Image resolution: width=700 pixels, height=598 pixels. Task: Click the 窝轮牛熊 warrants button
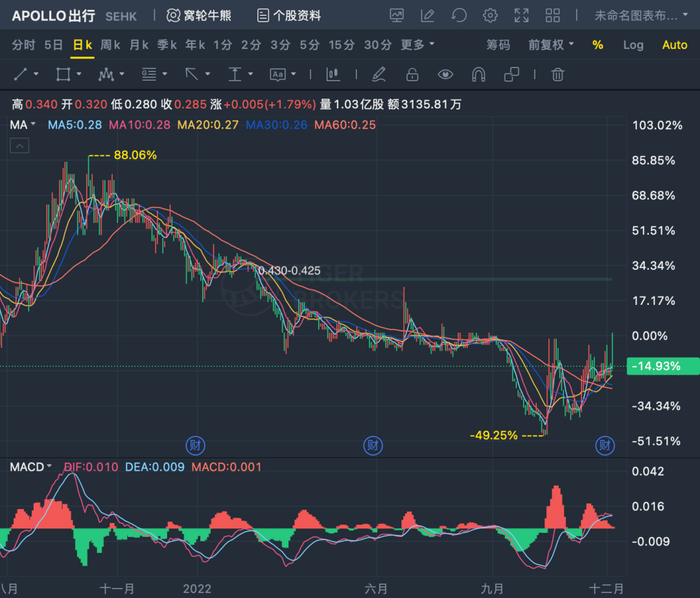click(x=202, y=15)
